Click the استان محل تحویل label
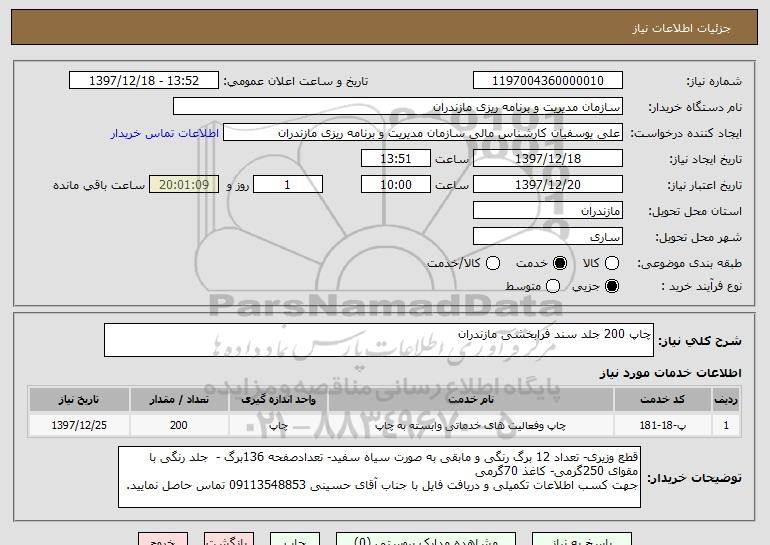Image resolution: width=770 pixels, height=545 pixels. [695, 211]
